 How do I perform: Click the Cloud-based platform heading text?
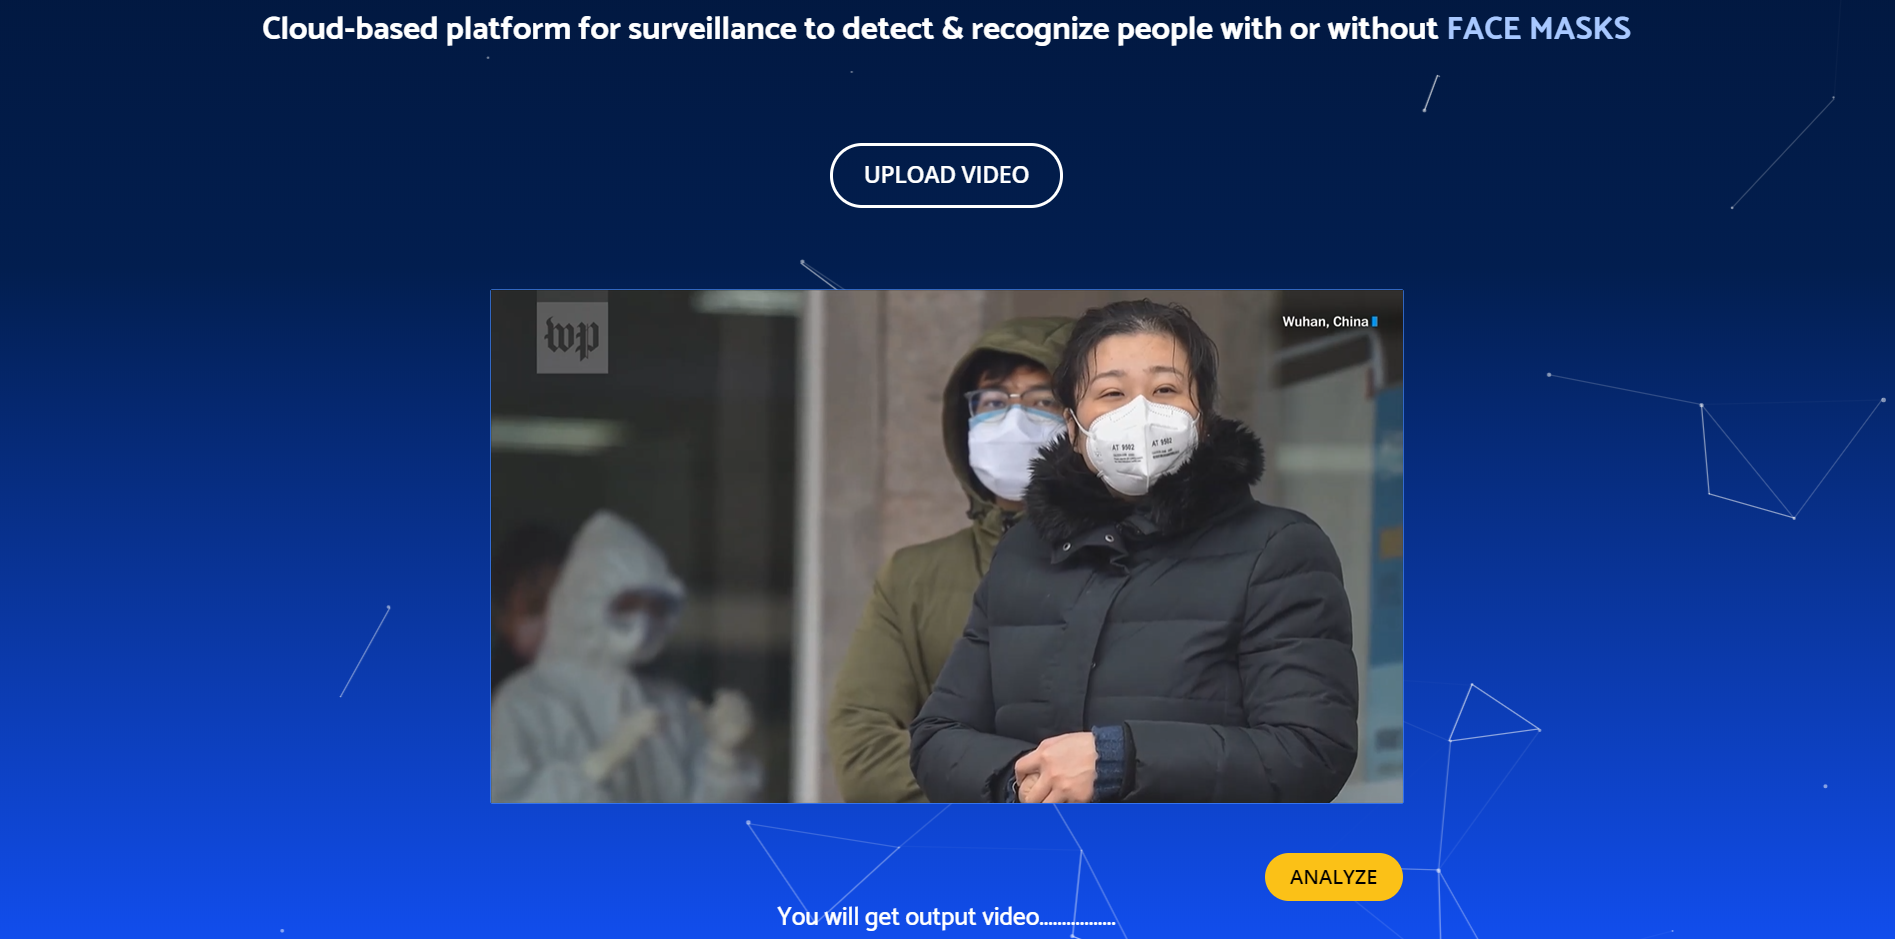(x=850, y=29)
